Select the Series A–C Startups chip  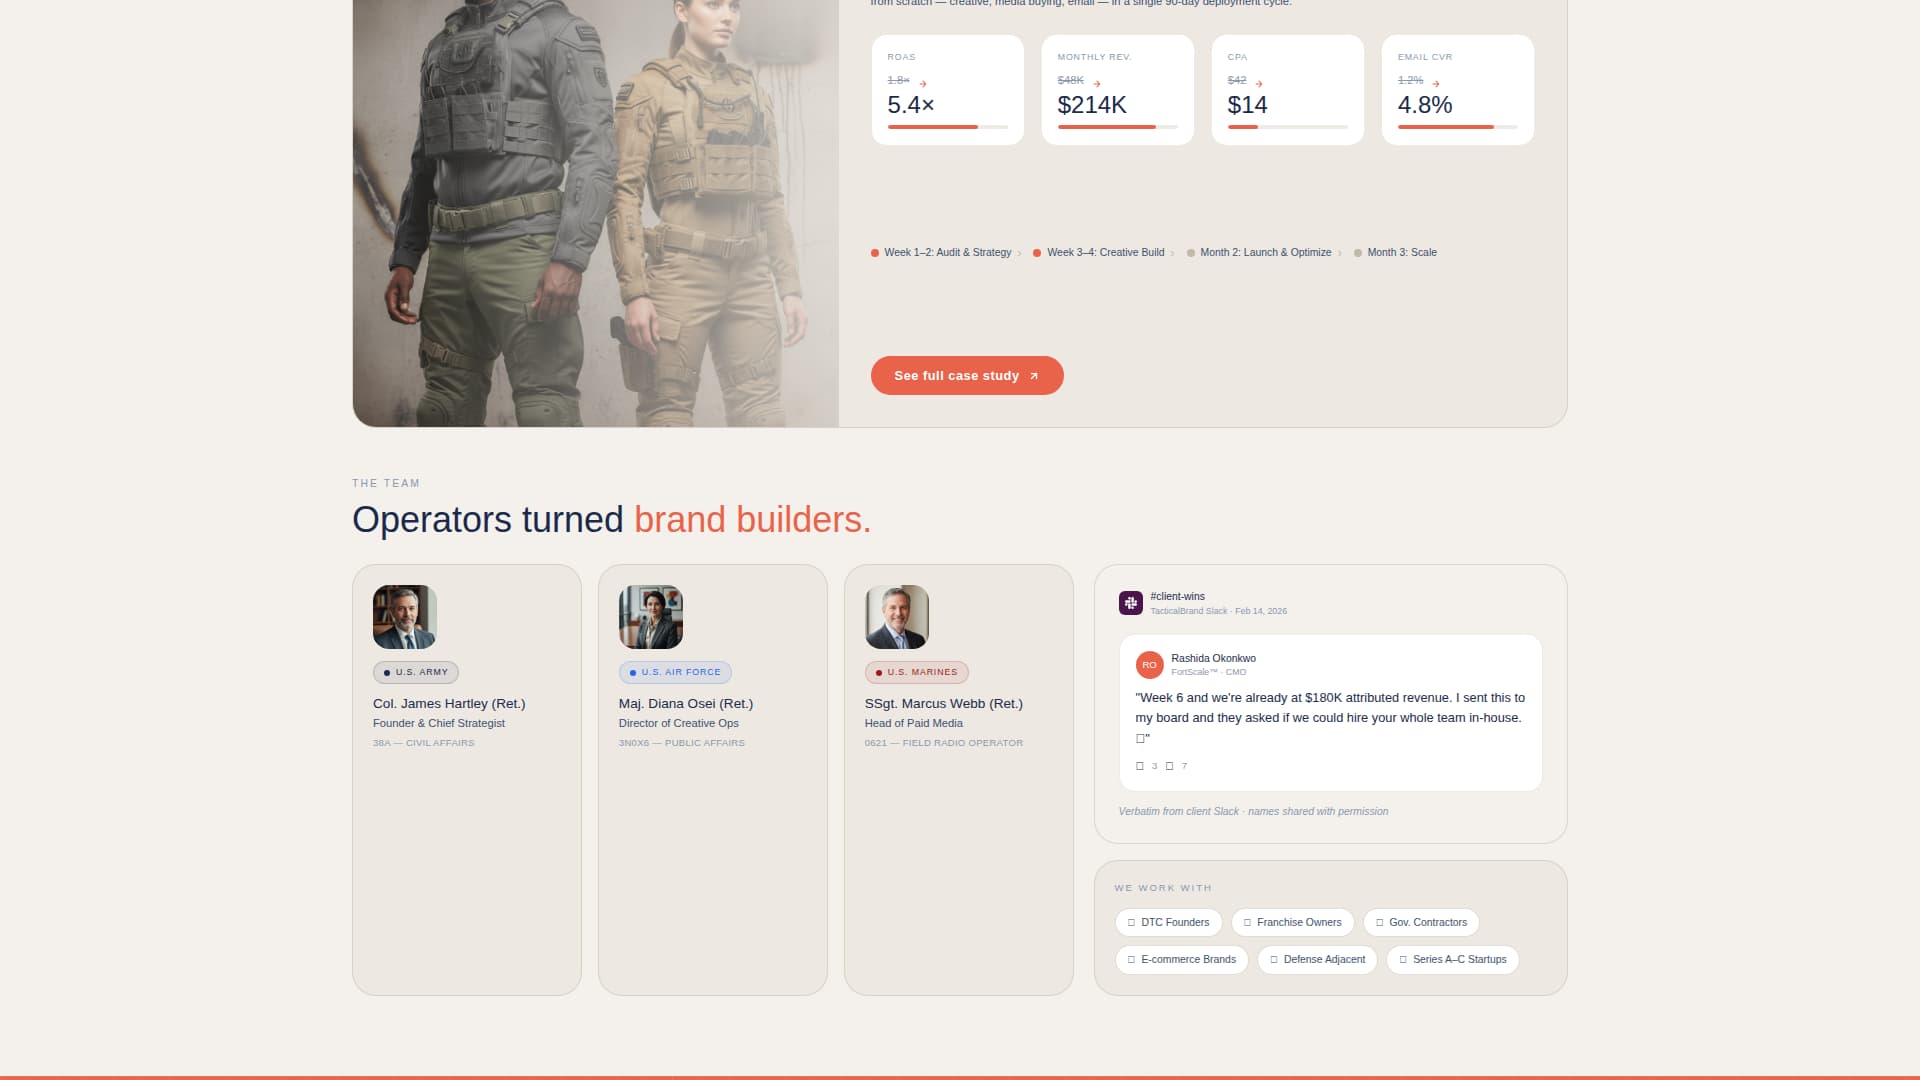1453,960
